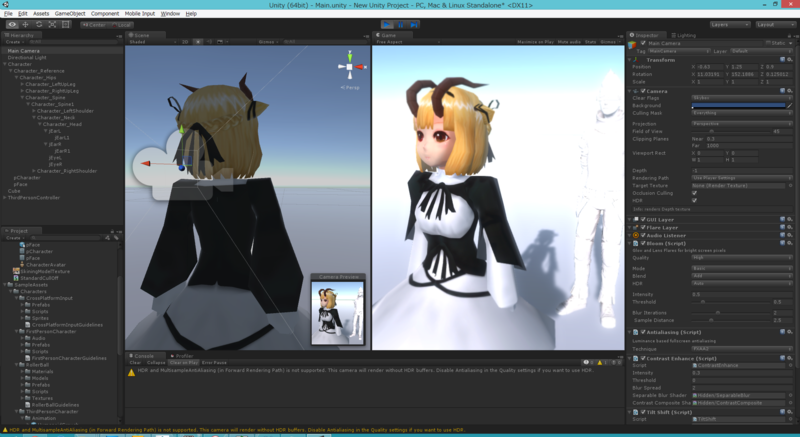800x437 pixels.
Task: Select the Move tool in toolbar
Action: (25, 24)
